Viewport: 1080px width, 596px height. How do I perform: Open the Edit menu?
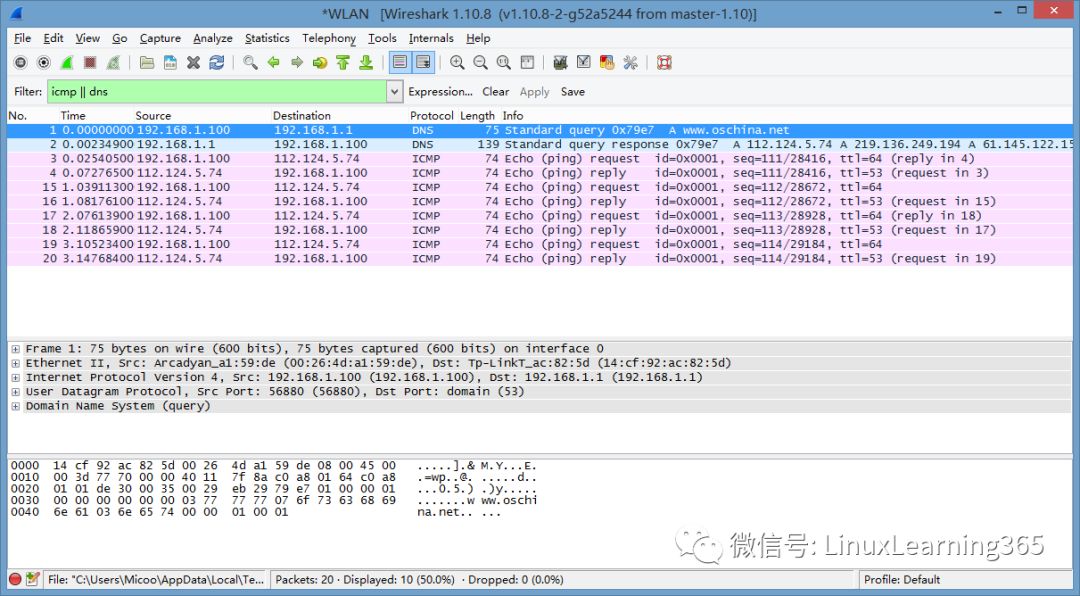(53, 38)
